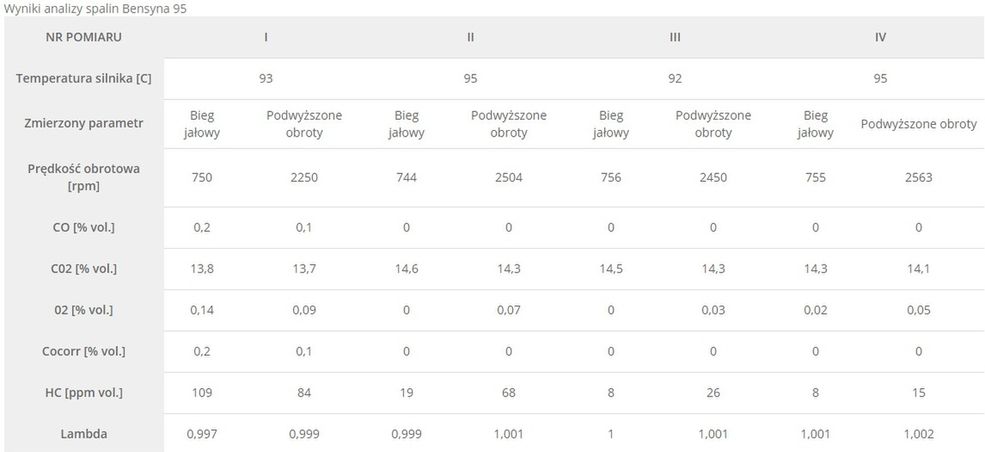The width and height of the screenshot is (985, 452).
Task: Click the HC value '68'
Action: [x=508, y=393]
